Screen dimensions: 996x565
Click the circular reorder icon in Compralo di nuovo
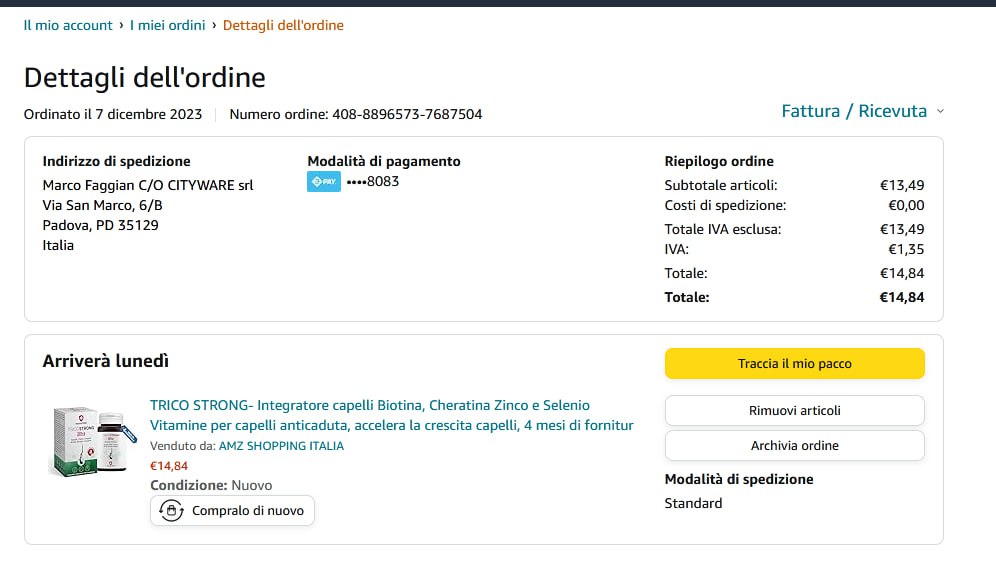coord(171,511)
